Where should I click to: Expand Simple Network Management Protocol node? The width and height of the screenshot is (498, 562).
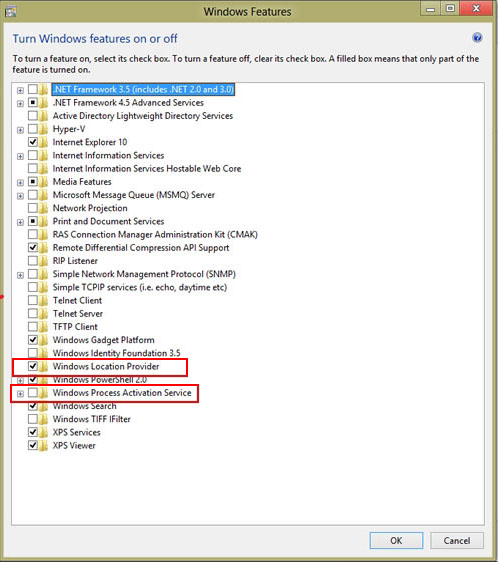click(20, 275)
